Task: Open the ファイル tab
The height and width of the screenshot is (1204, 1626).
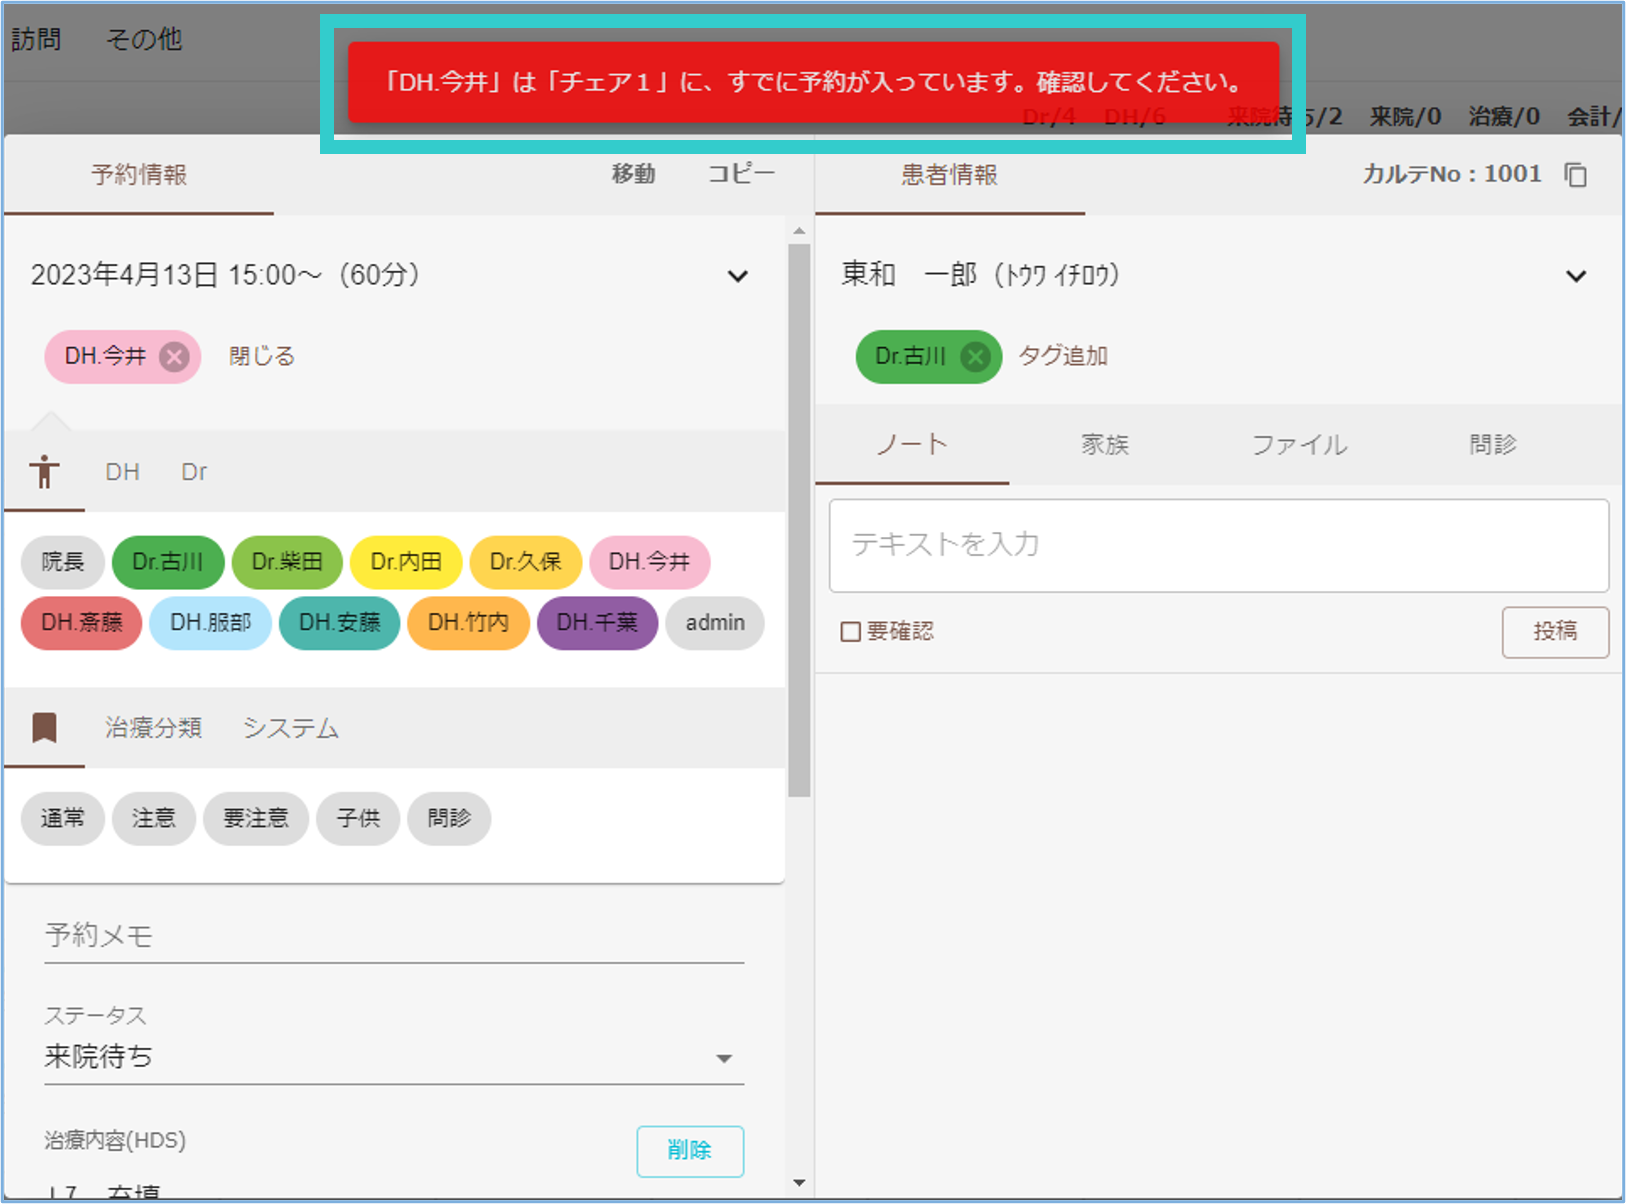Action: coord(1298,445)
